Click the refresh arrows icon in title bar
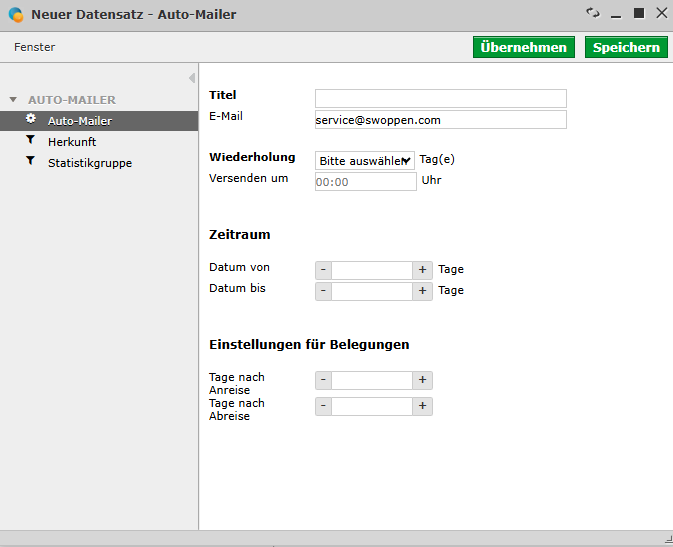The width and height of the screenshot is (673, 547). point(593,13)
